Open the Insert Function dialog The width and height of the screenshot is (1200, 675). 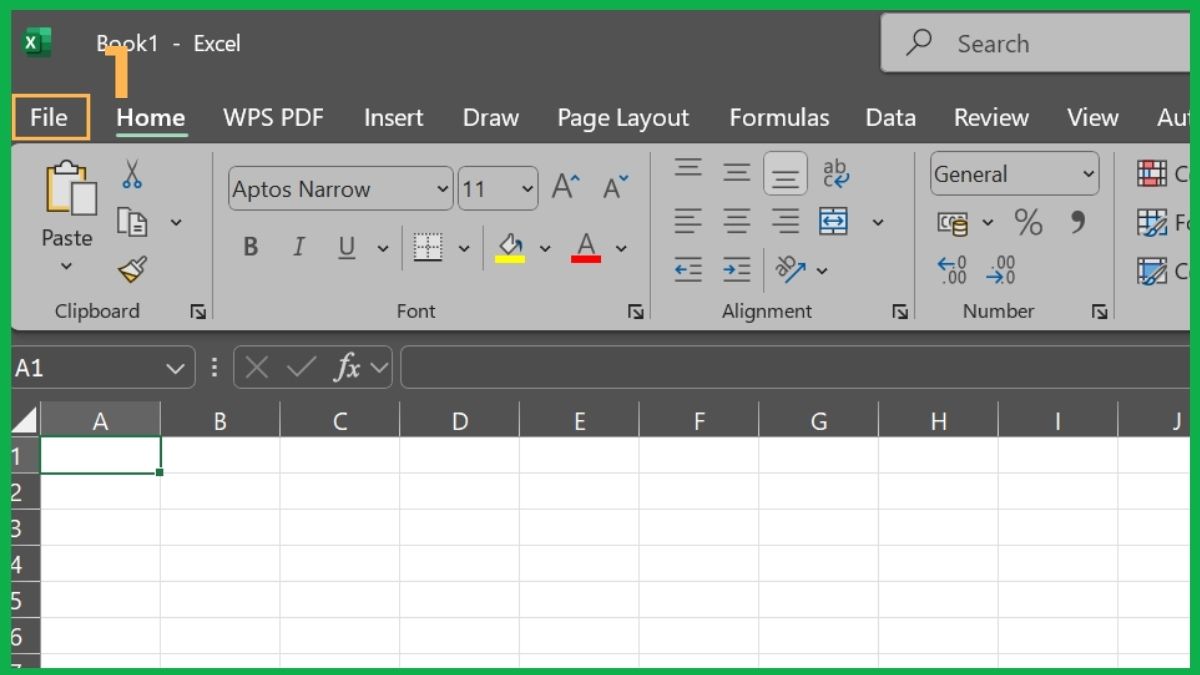347,367
